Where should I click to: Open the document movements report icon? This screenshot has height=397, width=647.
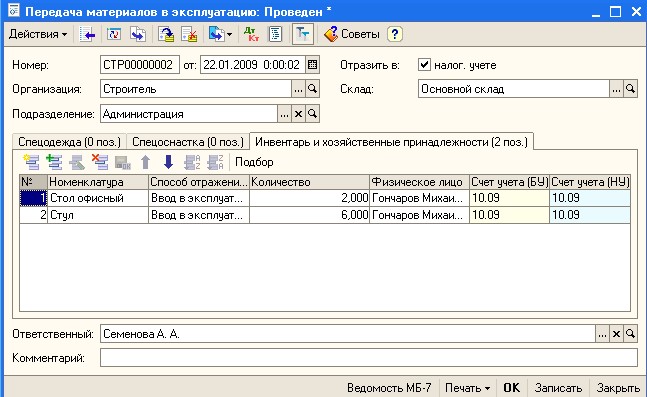click(x=275, y=34)
